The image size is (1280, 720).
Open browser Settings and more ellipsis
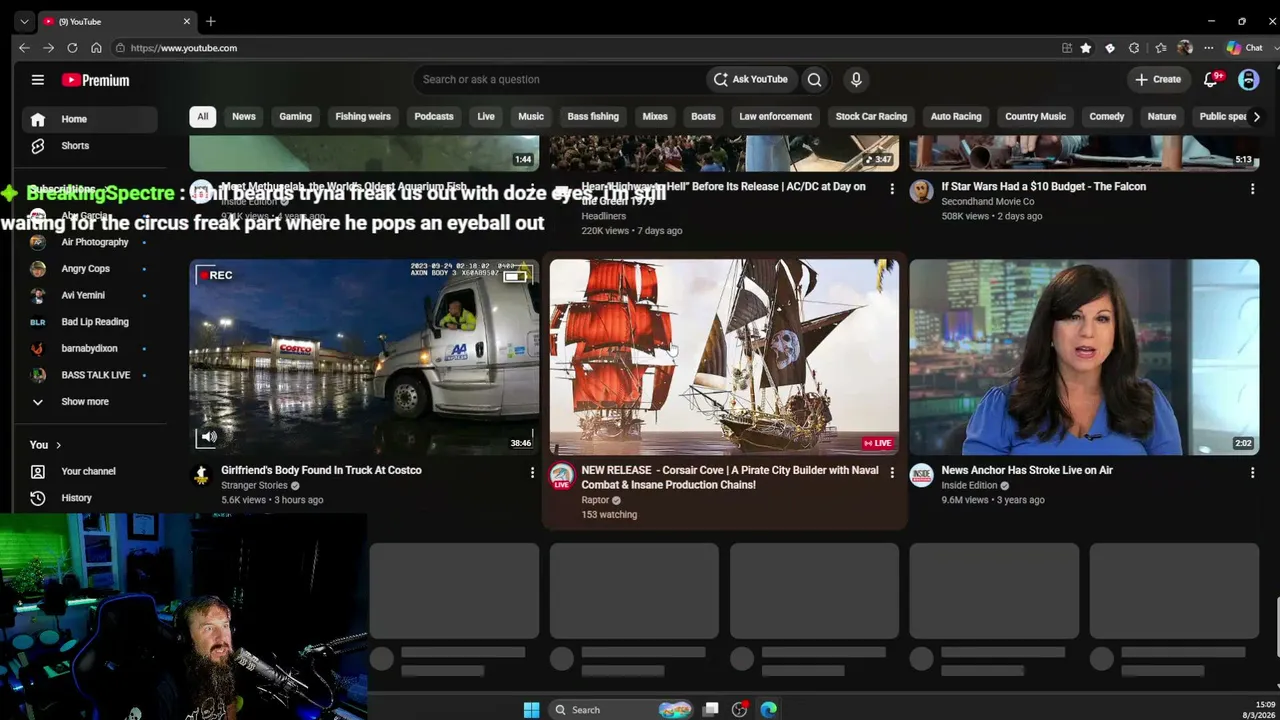pyautogui.click(x=1208, y=48)
